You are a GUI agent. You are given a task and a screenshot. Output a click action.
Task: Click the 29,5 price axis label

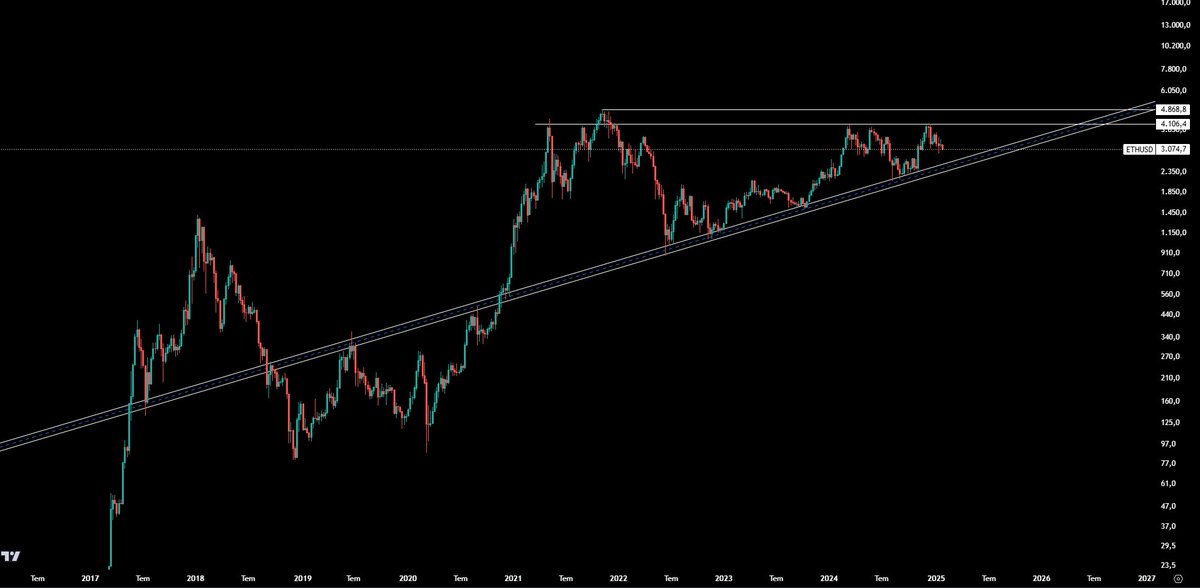[1169, 547]
